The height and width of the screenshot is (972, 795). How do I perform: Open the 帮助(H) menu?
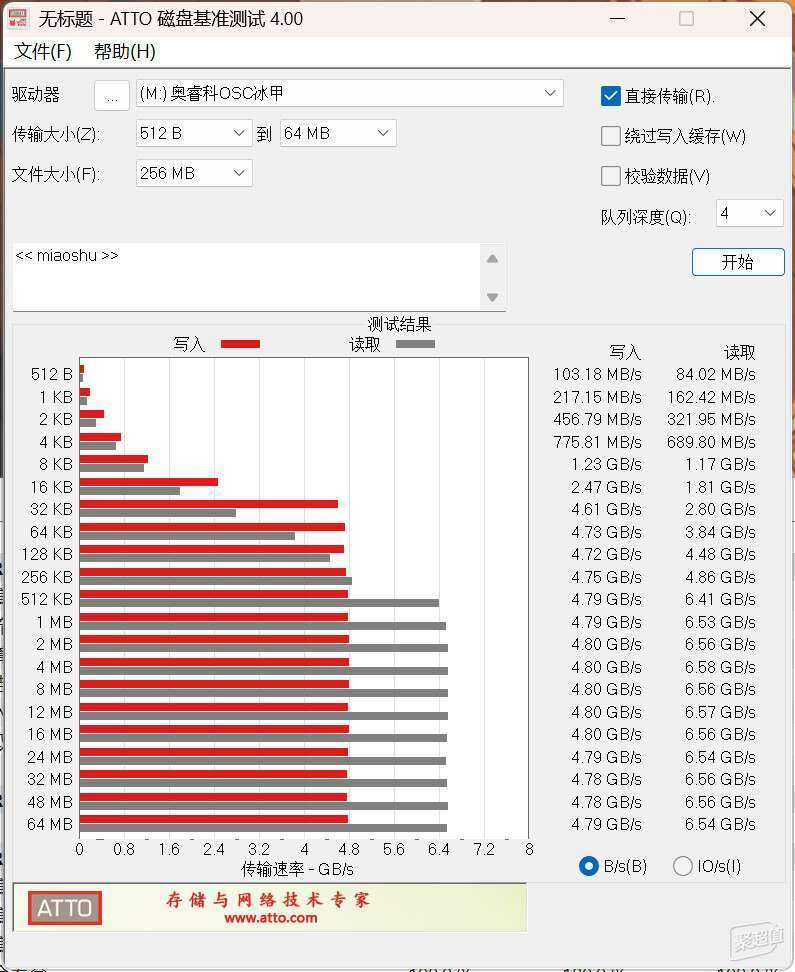125,51
